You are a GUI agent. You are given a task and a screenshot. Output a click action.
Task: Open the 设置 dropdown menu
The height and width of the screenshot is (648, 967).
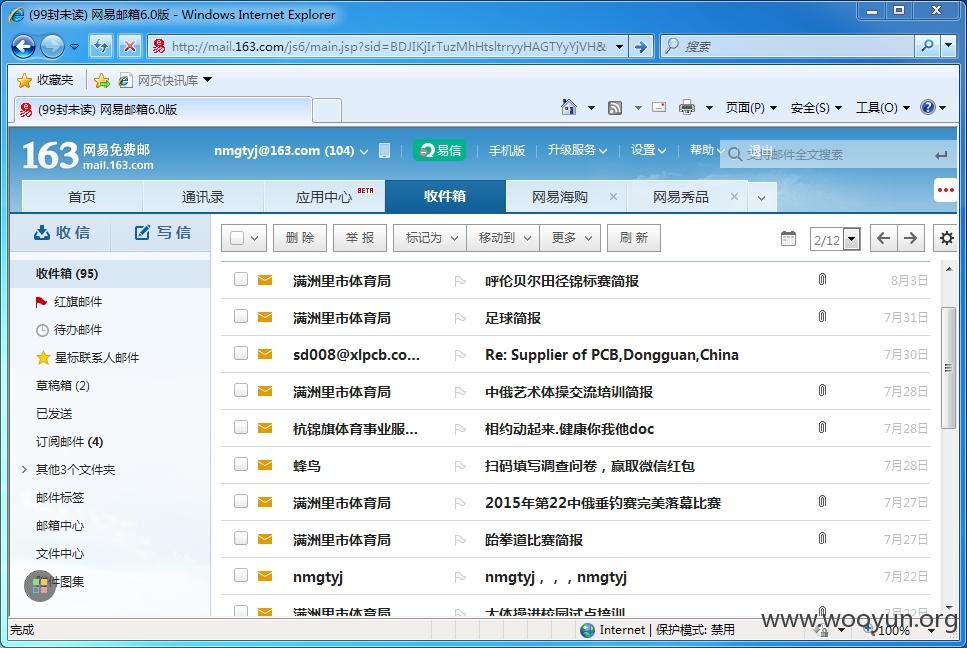[x=648, y=150]
